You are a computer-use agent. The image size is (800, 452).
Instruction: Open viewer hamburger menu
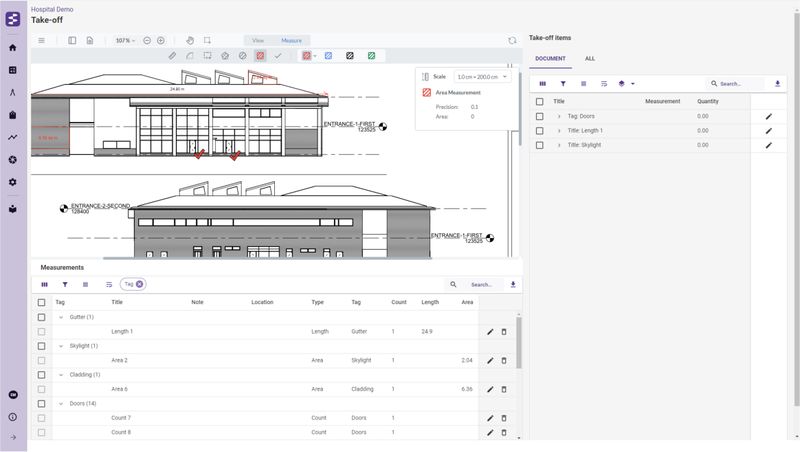click(x=41, y=40)
